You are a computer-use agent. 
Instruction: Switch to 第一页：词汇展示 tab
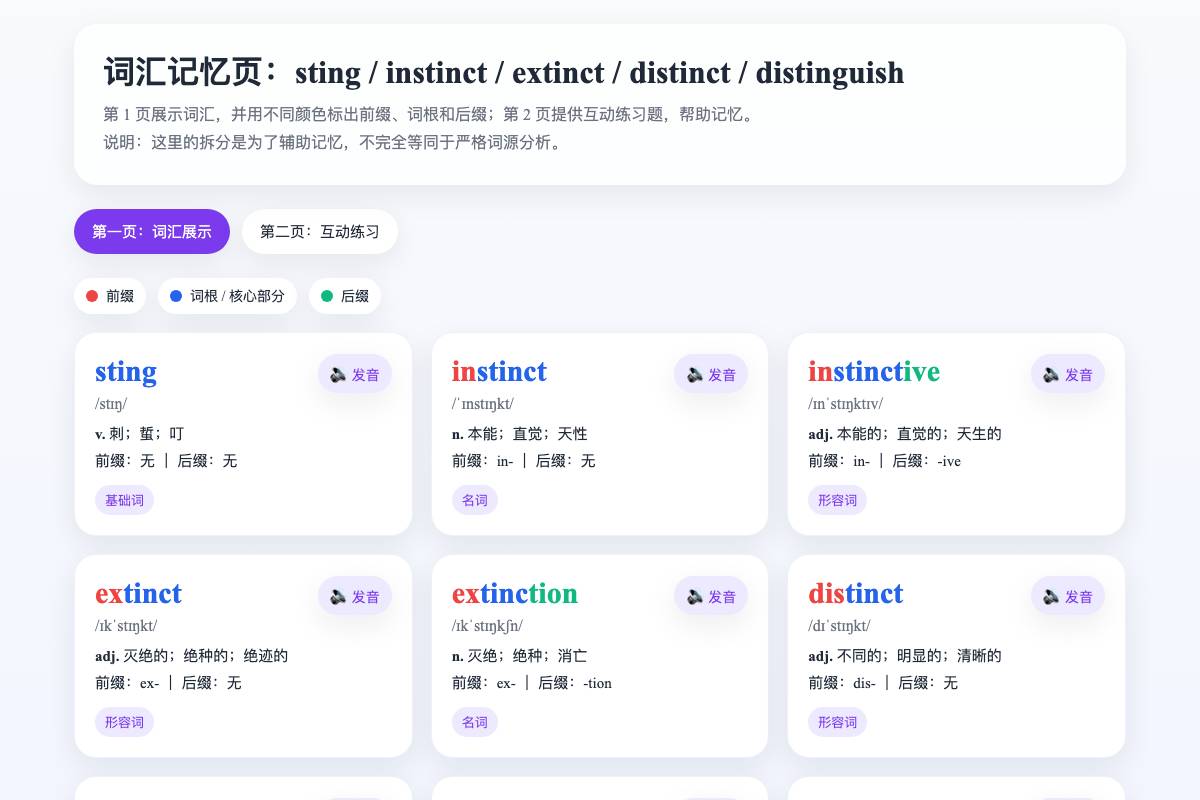(x=152, y=231)
